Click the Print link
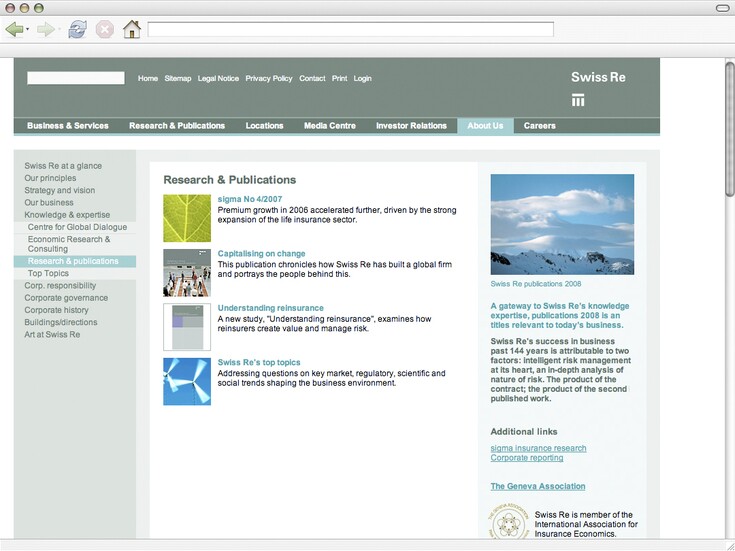The image size is (735, 551). coord(339,78)
